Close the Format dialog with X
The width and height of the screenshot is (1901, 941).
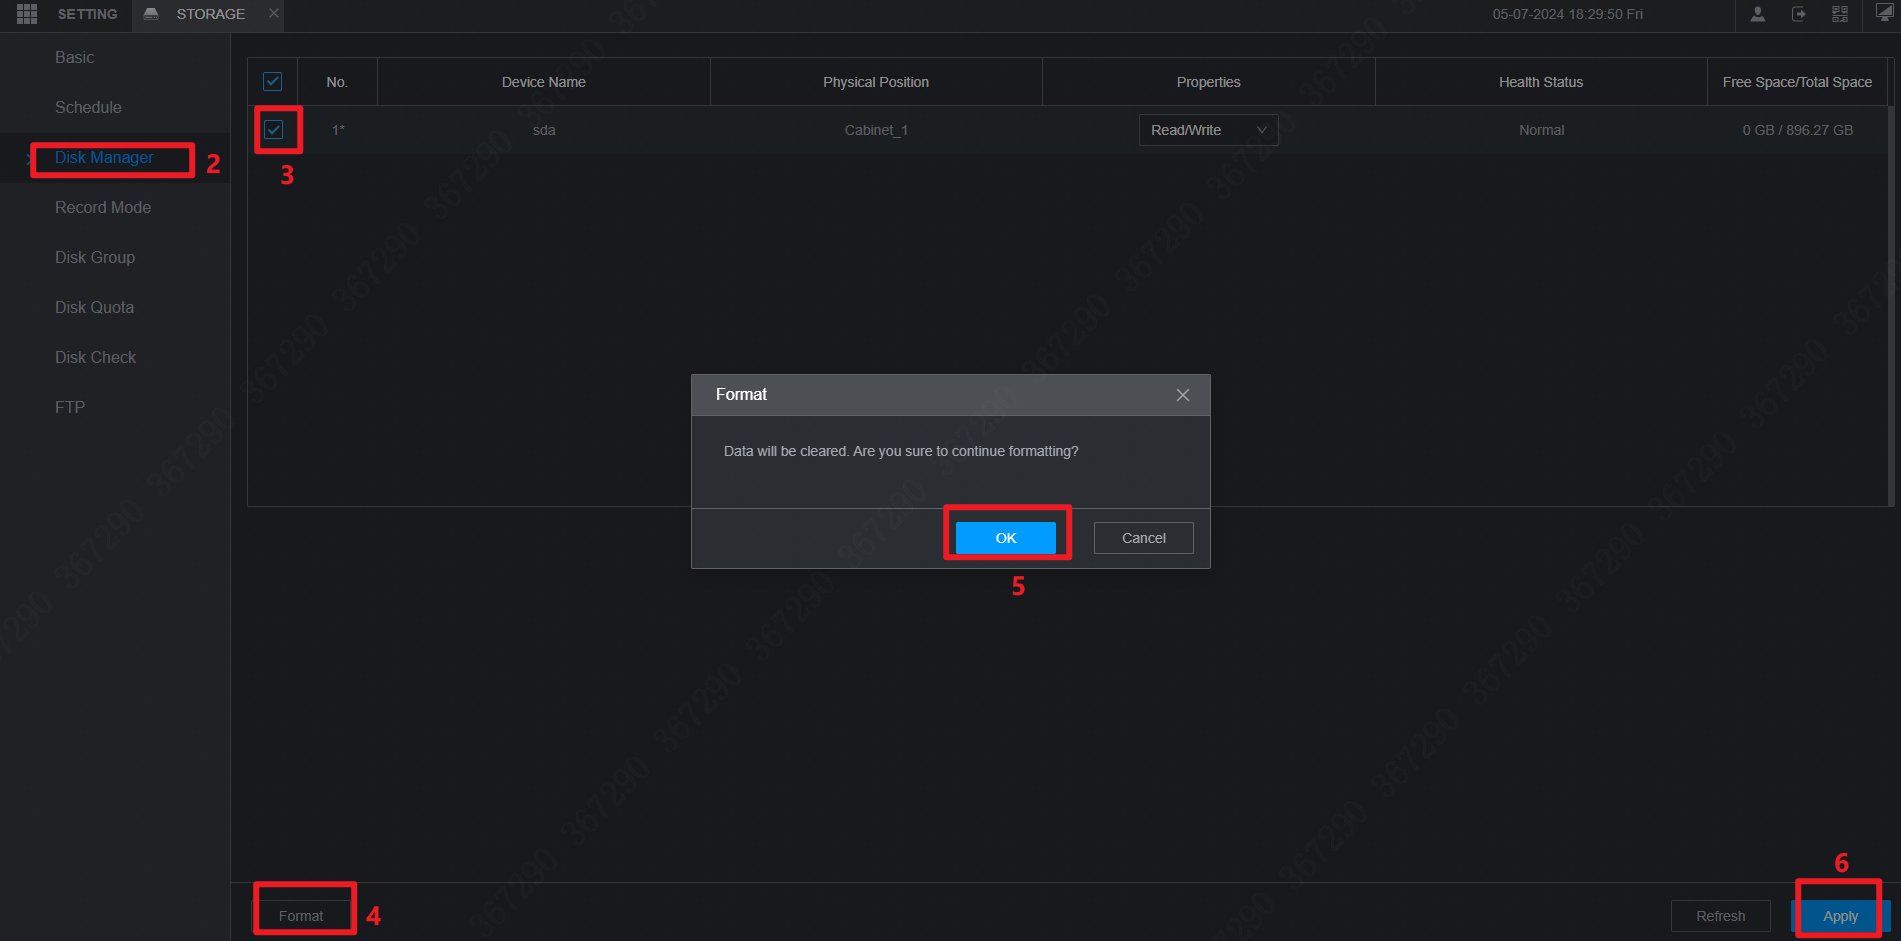1183,395
